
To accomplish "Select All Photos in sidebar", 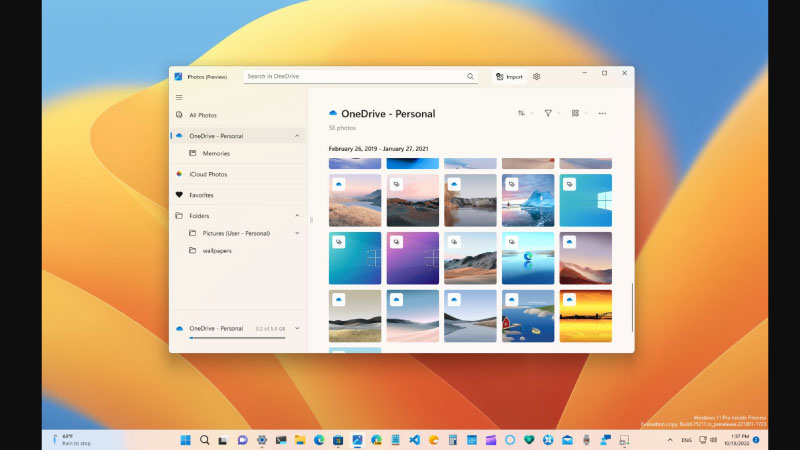I will [x=203, y=115].
